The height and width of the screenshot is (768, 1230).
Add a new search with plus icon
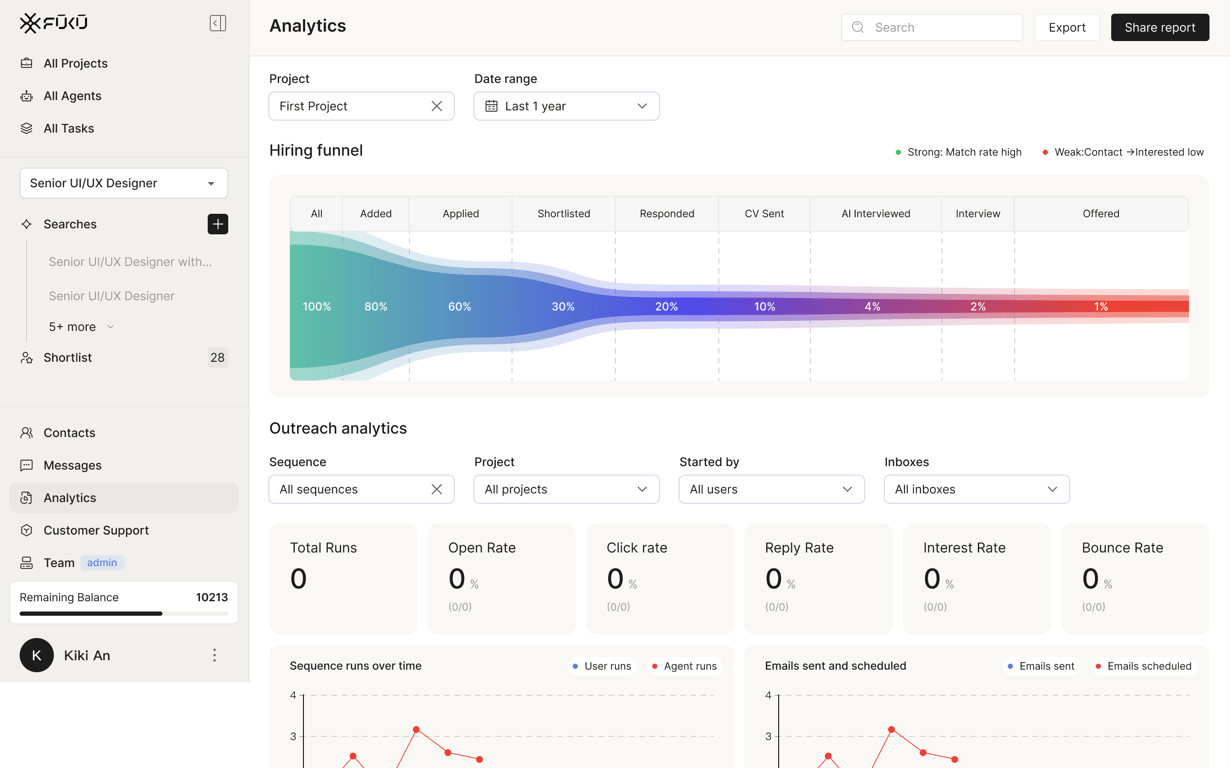click(218, 224)
